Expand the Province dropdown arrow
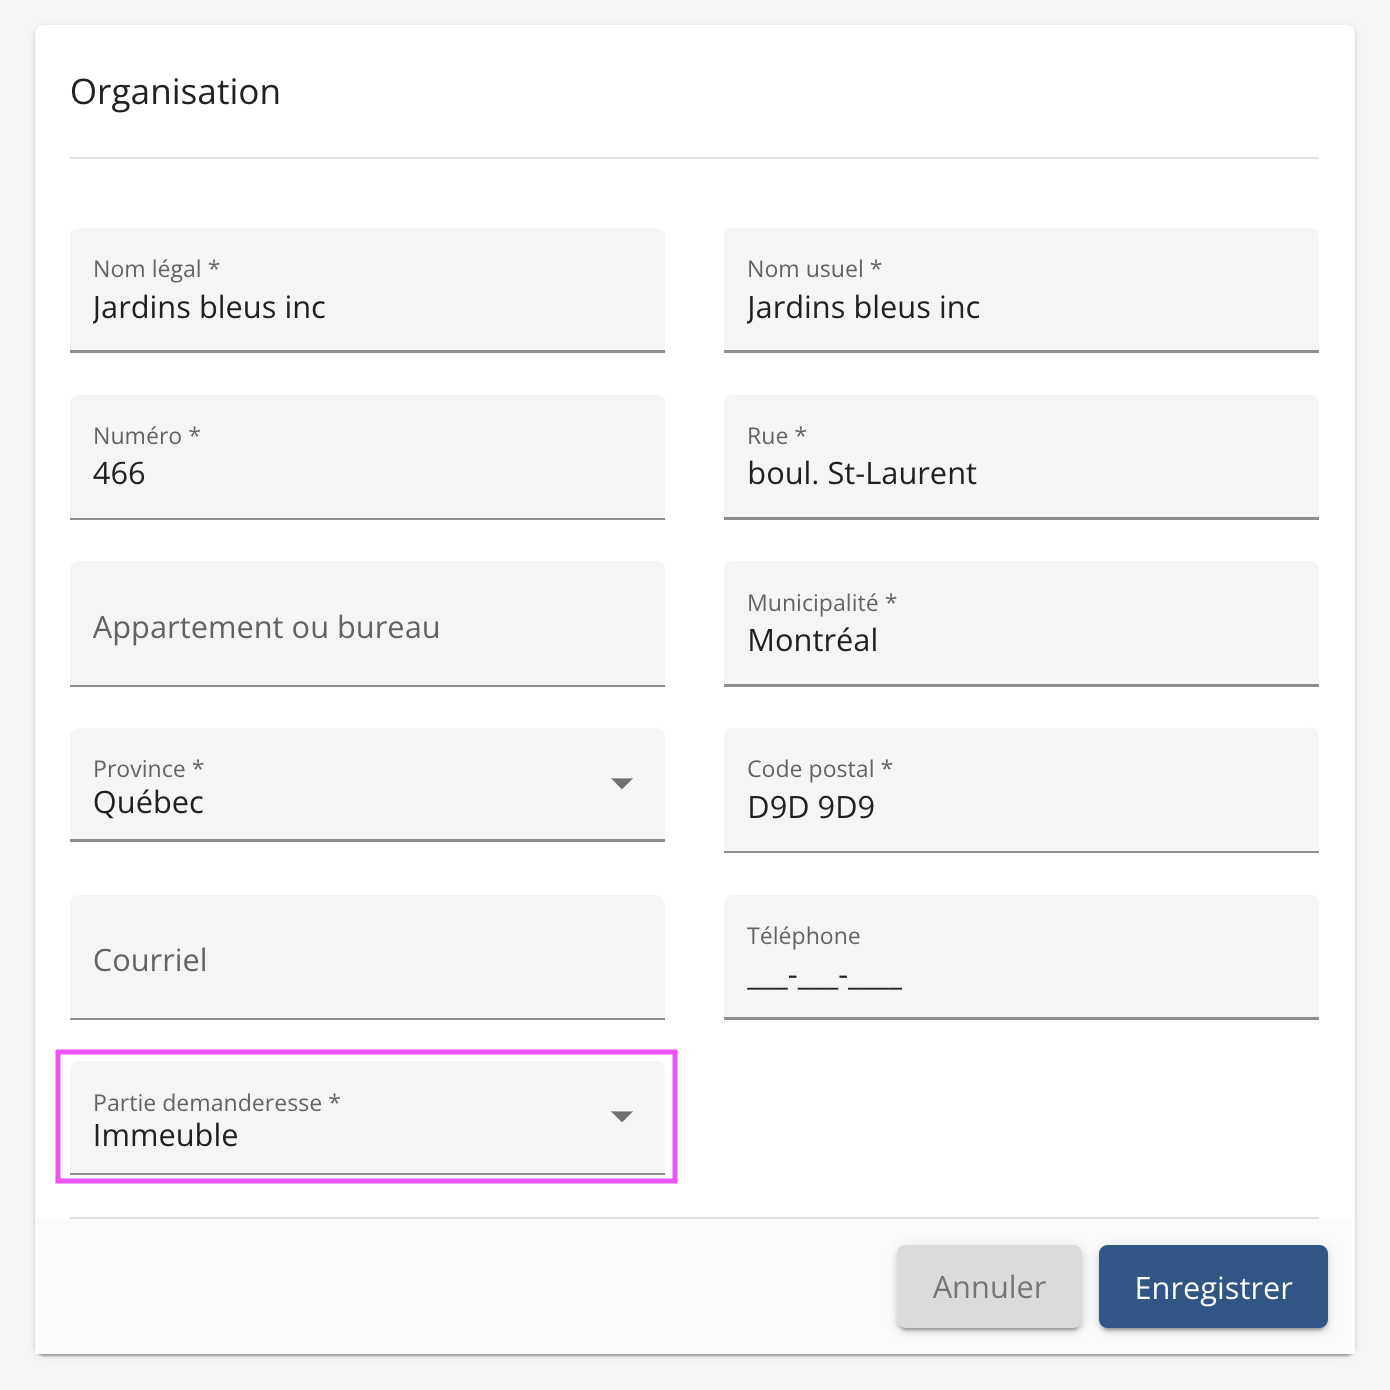 coord(621,783)
